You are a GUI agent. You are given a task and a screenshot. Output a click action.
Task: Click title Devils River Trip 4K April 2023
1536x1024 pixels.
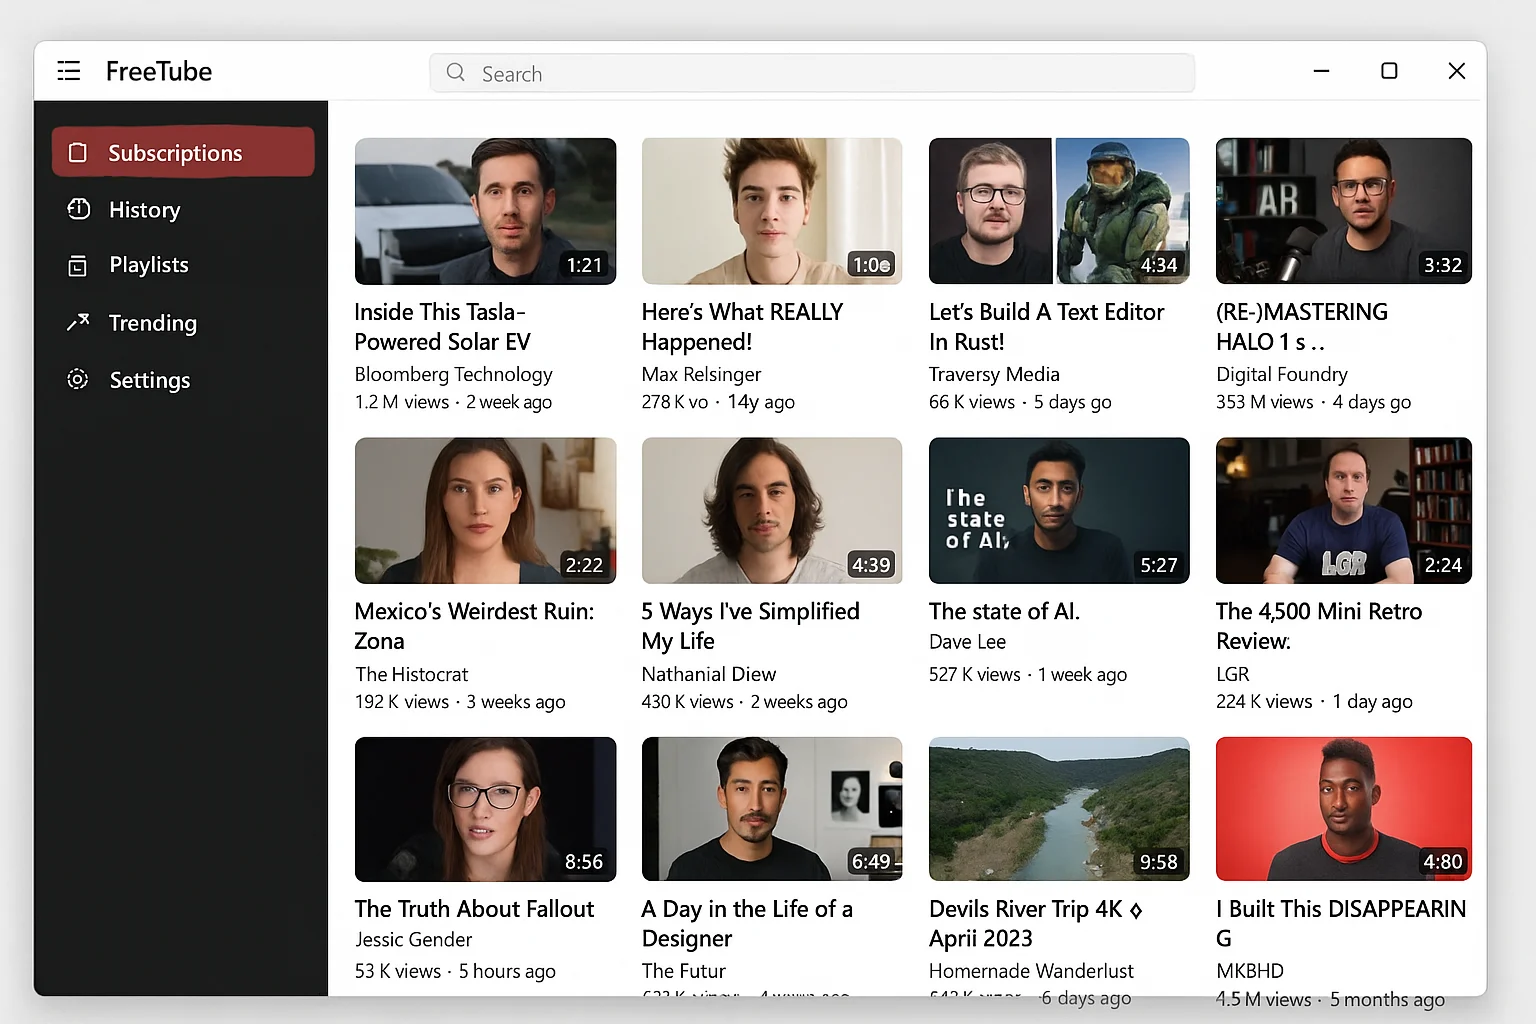(1036, 923)
